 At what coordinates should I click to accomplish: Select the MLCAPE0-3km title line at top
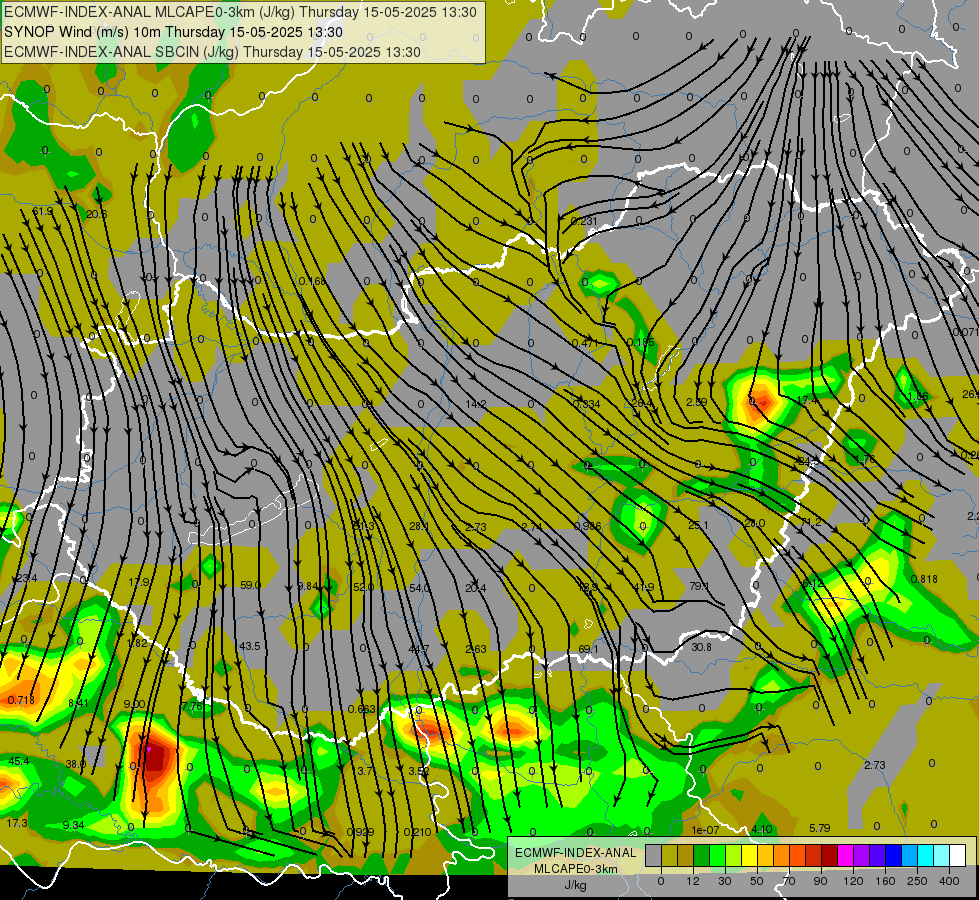tap(240, 12)
